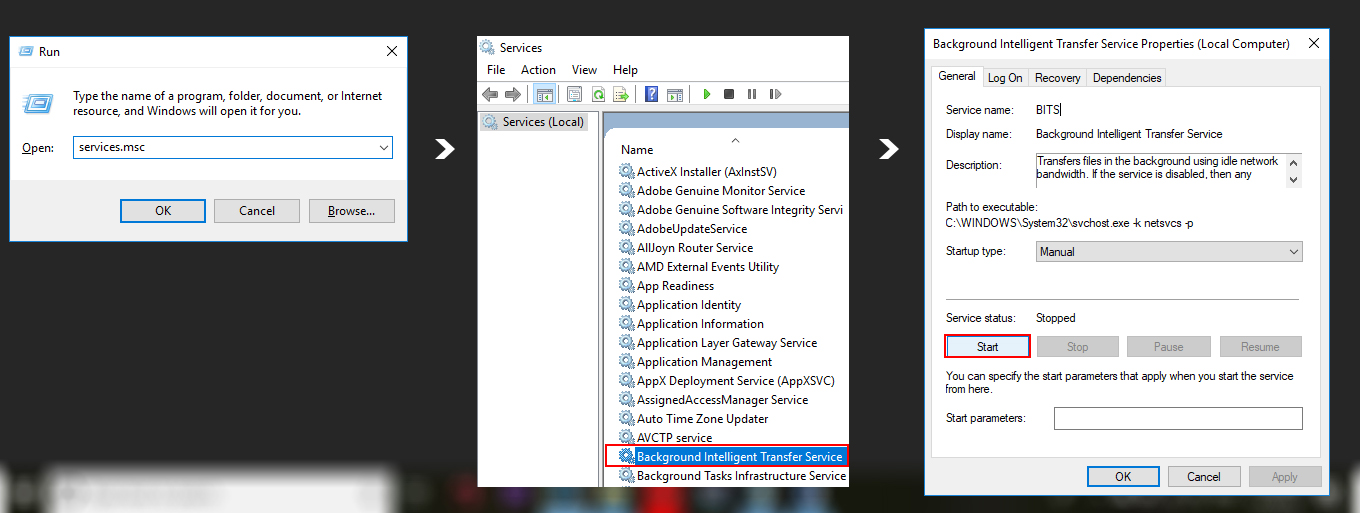The height and width of the screenshot is (513, 1360).
Task: Switch to the General tab
Action: tap(957, 76)
